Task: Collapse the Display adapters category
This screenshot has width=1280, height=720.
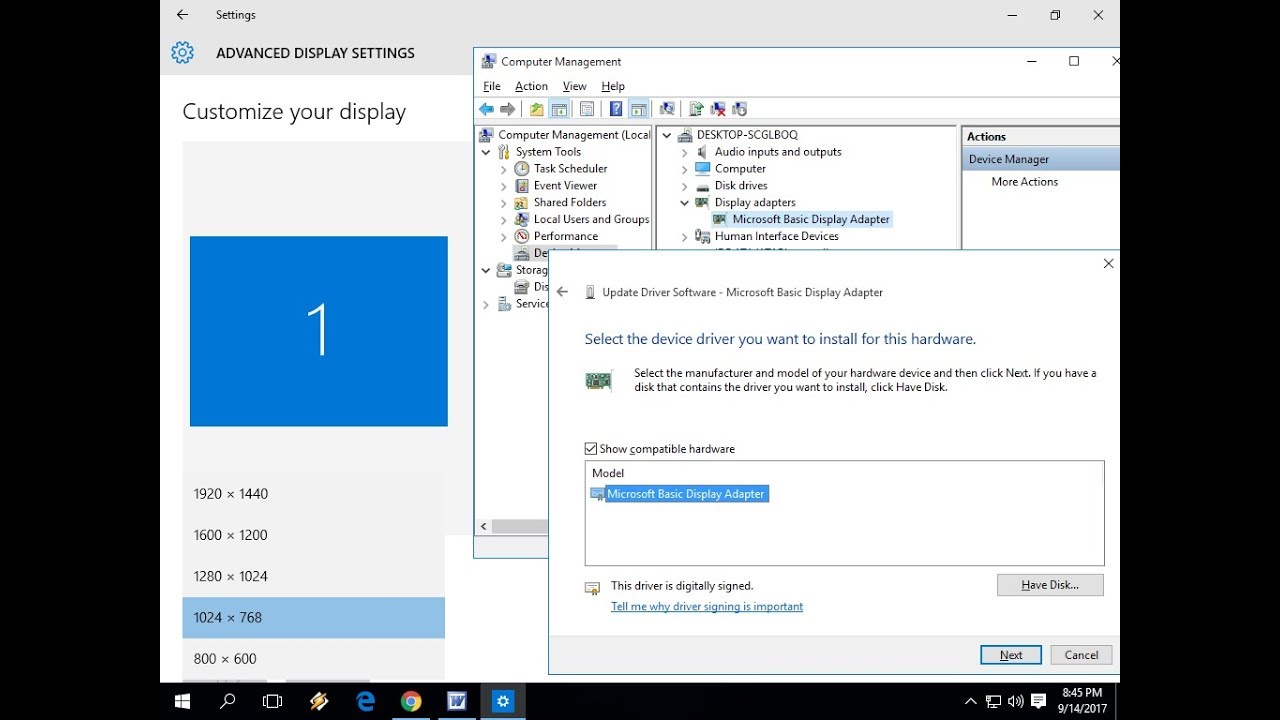Action: click(x=685, y=203)
